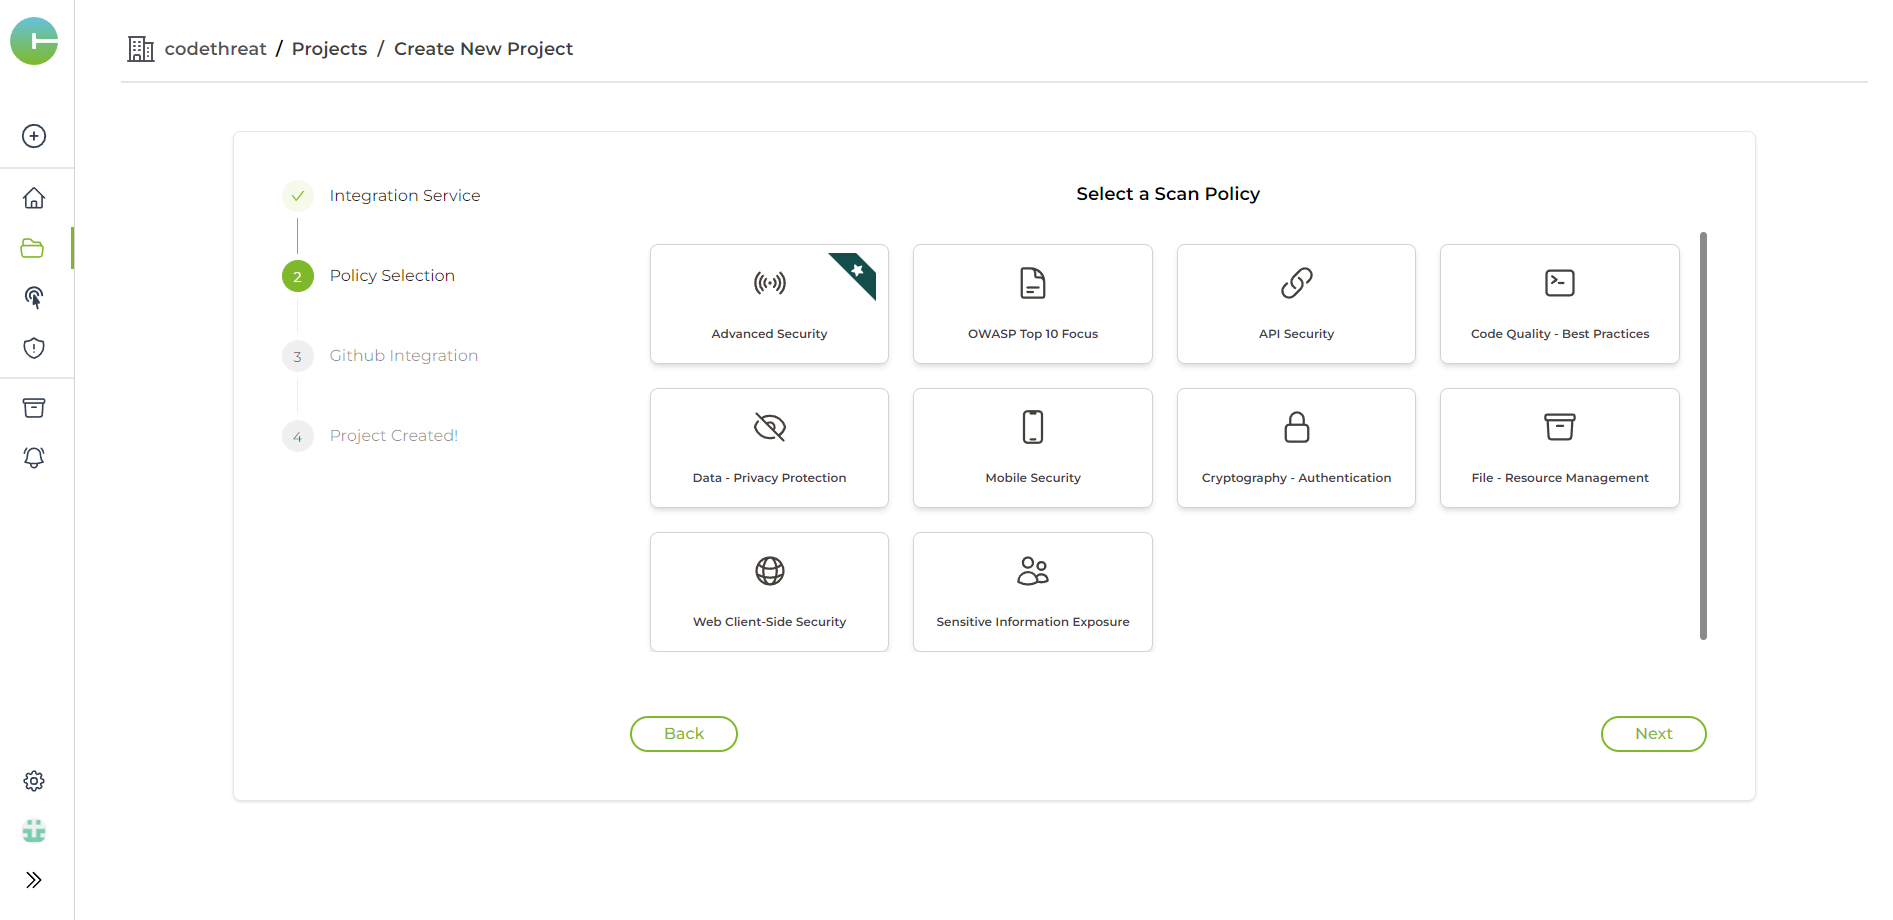Click the organization building icon in the breadcrumb
Image resolution: width=1893 pixels, height=920 pixels.
[141, 49]
